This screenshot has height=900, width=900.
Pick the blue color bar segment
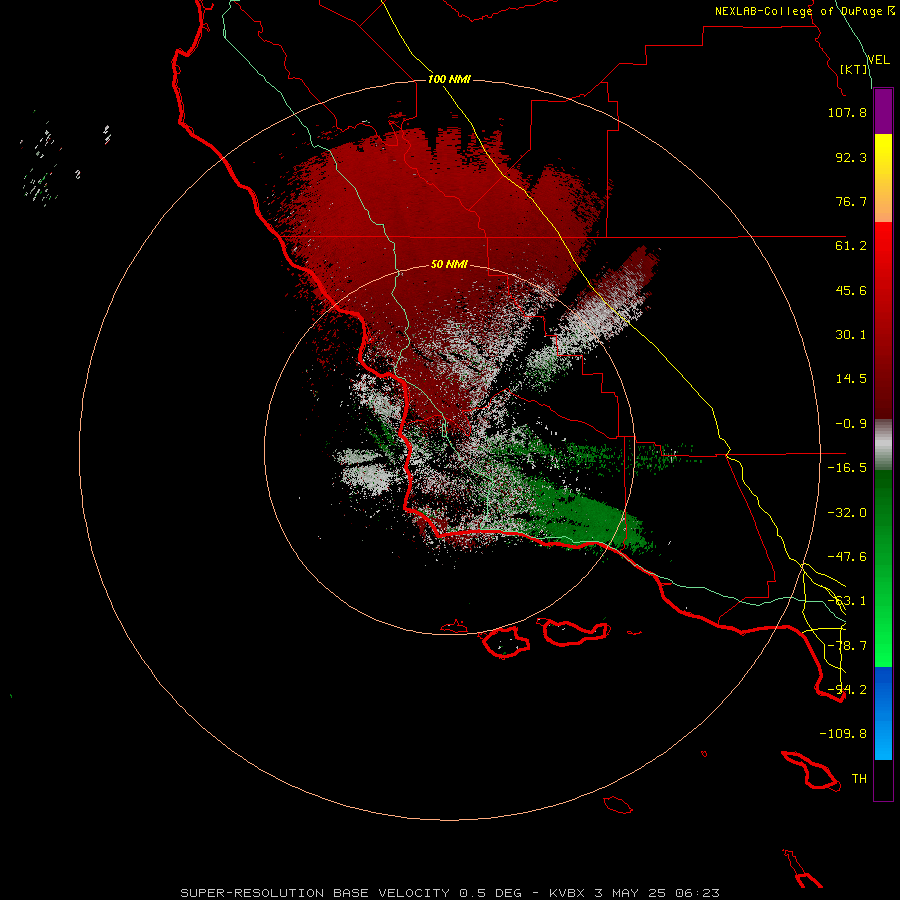[x=883, y=713]
